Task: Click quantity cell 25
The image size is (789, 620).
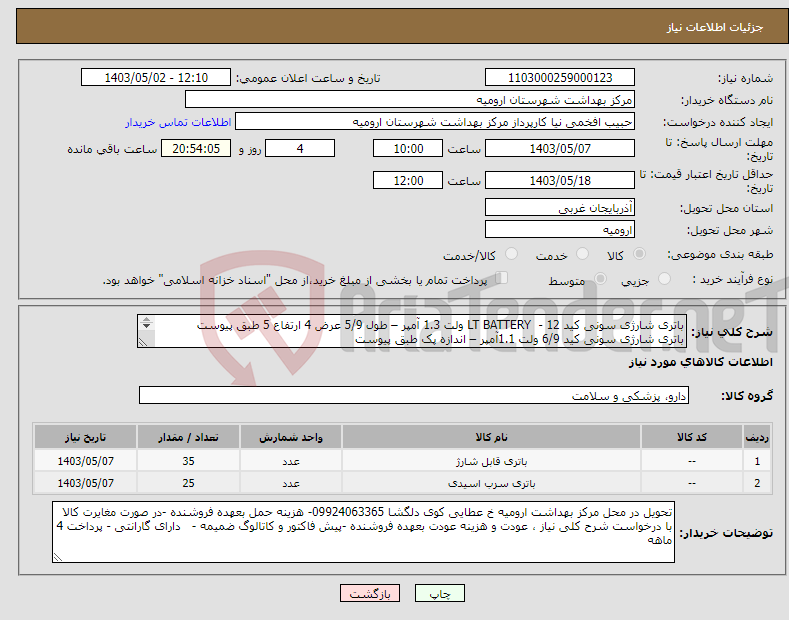Action: pyautogui.click(x=188, y=483)
